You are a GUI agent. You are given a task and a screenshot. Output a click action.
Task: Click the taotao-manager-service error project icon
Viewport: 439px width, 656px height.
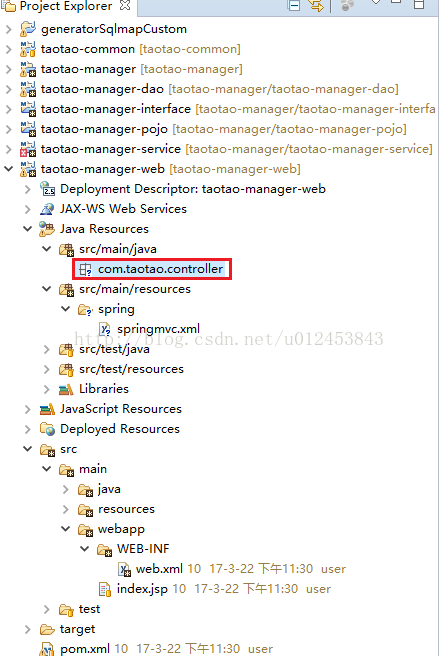click(x=28, y=149)
